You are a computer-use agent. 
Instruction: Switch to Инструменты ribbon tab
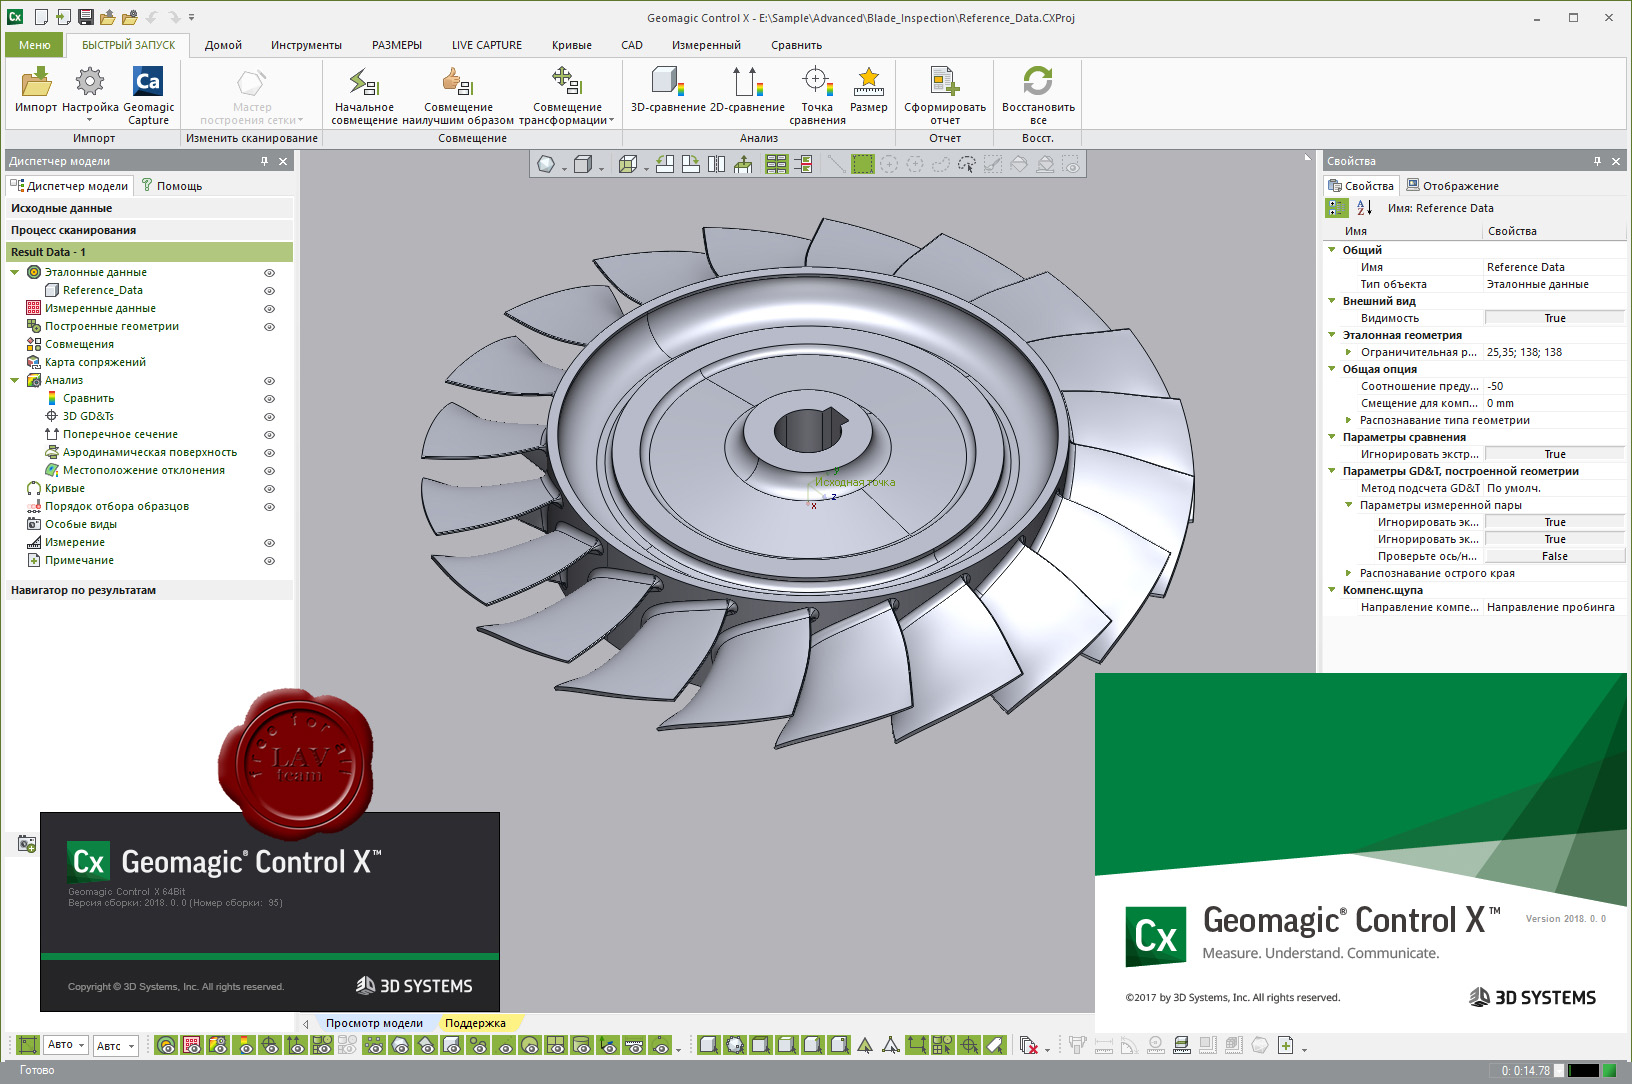pyautogui.click(x=306, y=45)
